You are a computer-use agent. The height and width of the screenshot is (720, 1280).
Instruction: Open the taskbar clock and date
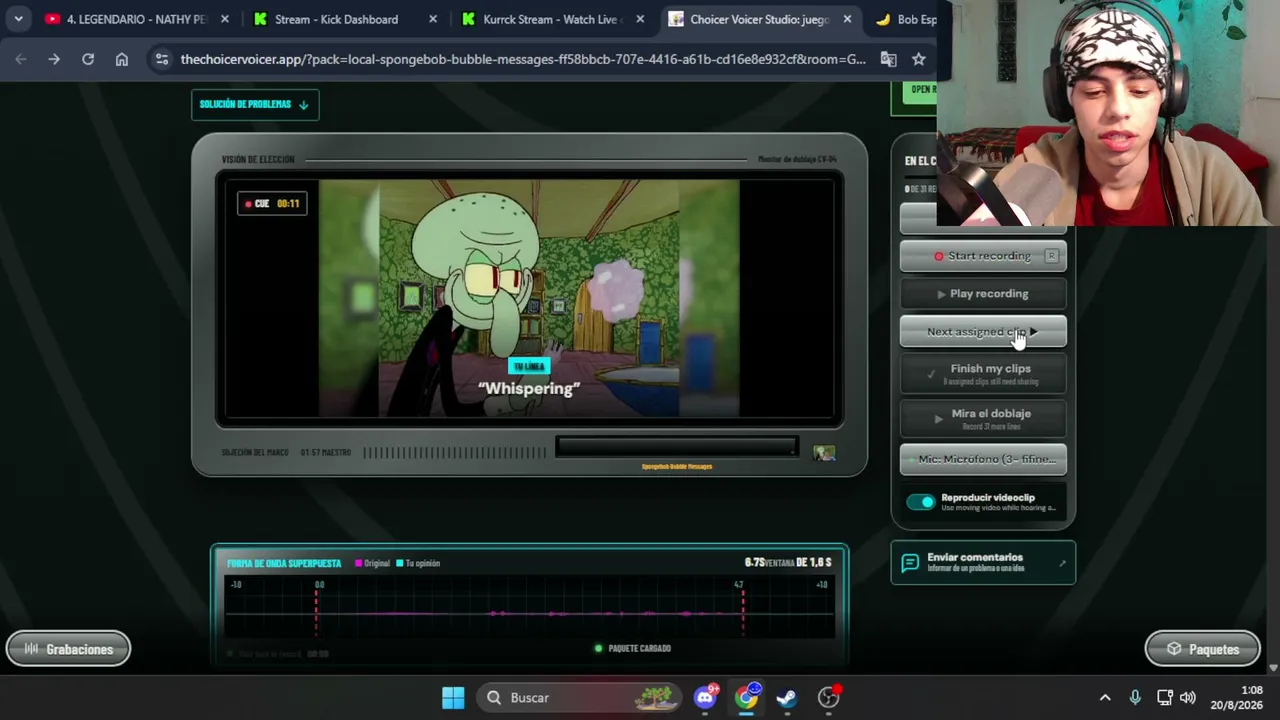(1237, 697)
